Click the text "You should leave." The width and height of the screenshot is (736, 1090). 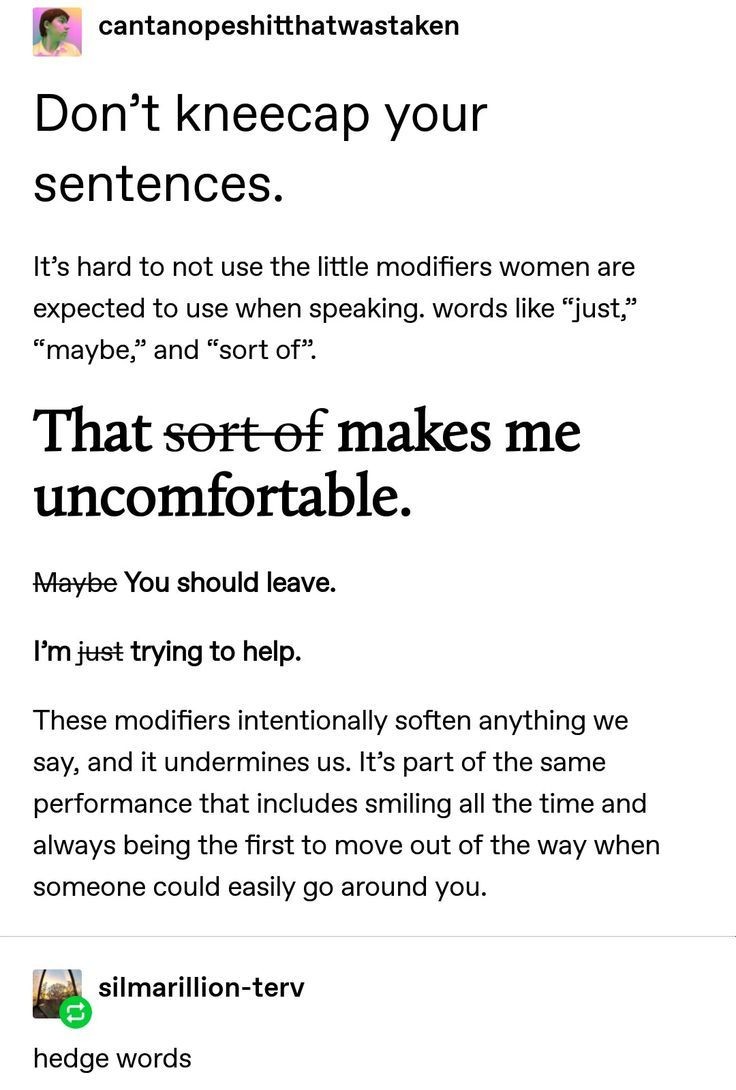click(x=230, y=582)
